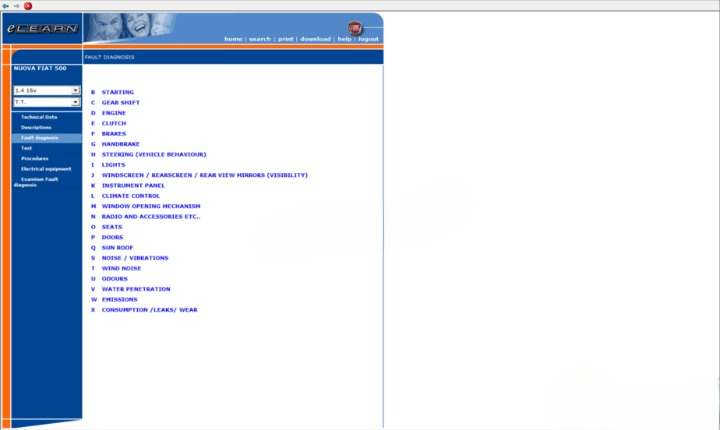Click the download link
Image resolution: width=720 pixels, height=430 pixels.
316,39
